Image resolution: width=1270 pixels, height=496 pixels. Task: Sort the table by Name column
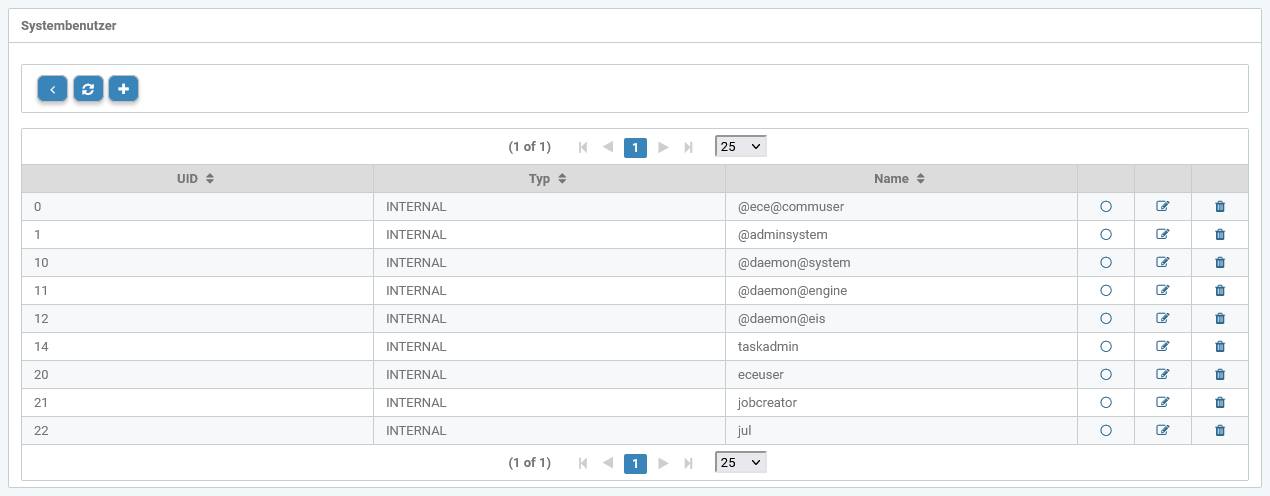(899, 179)
